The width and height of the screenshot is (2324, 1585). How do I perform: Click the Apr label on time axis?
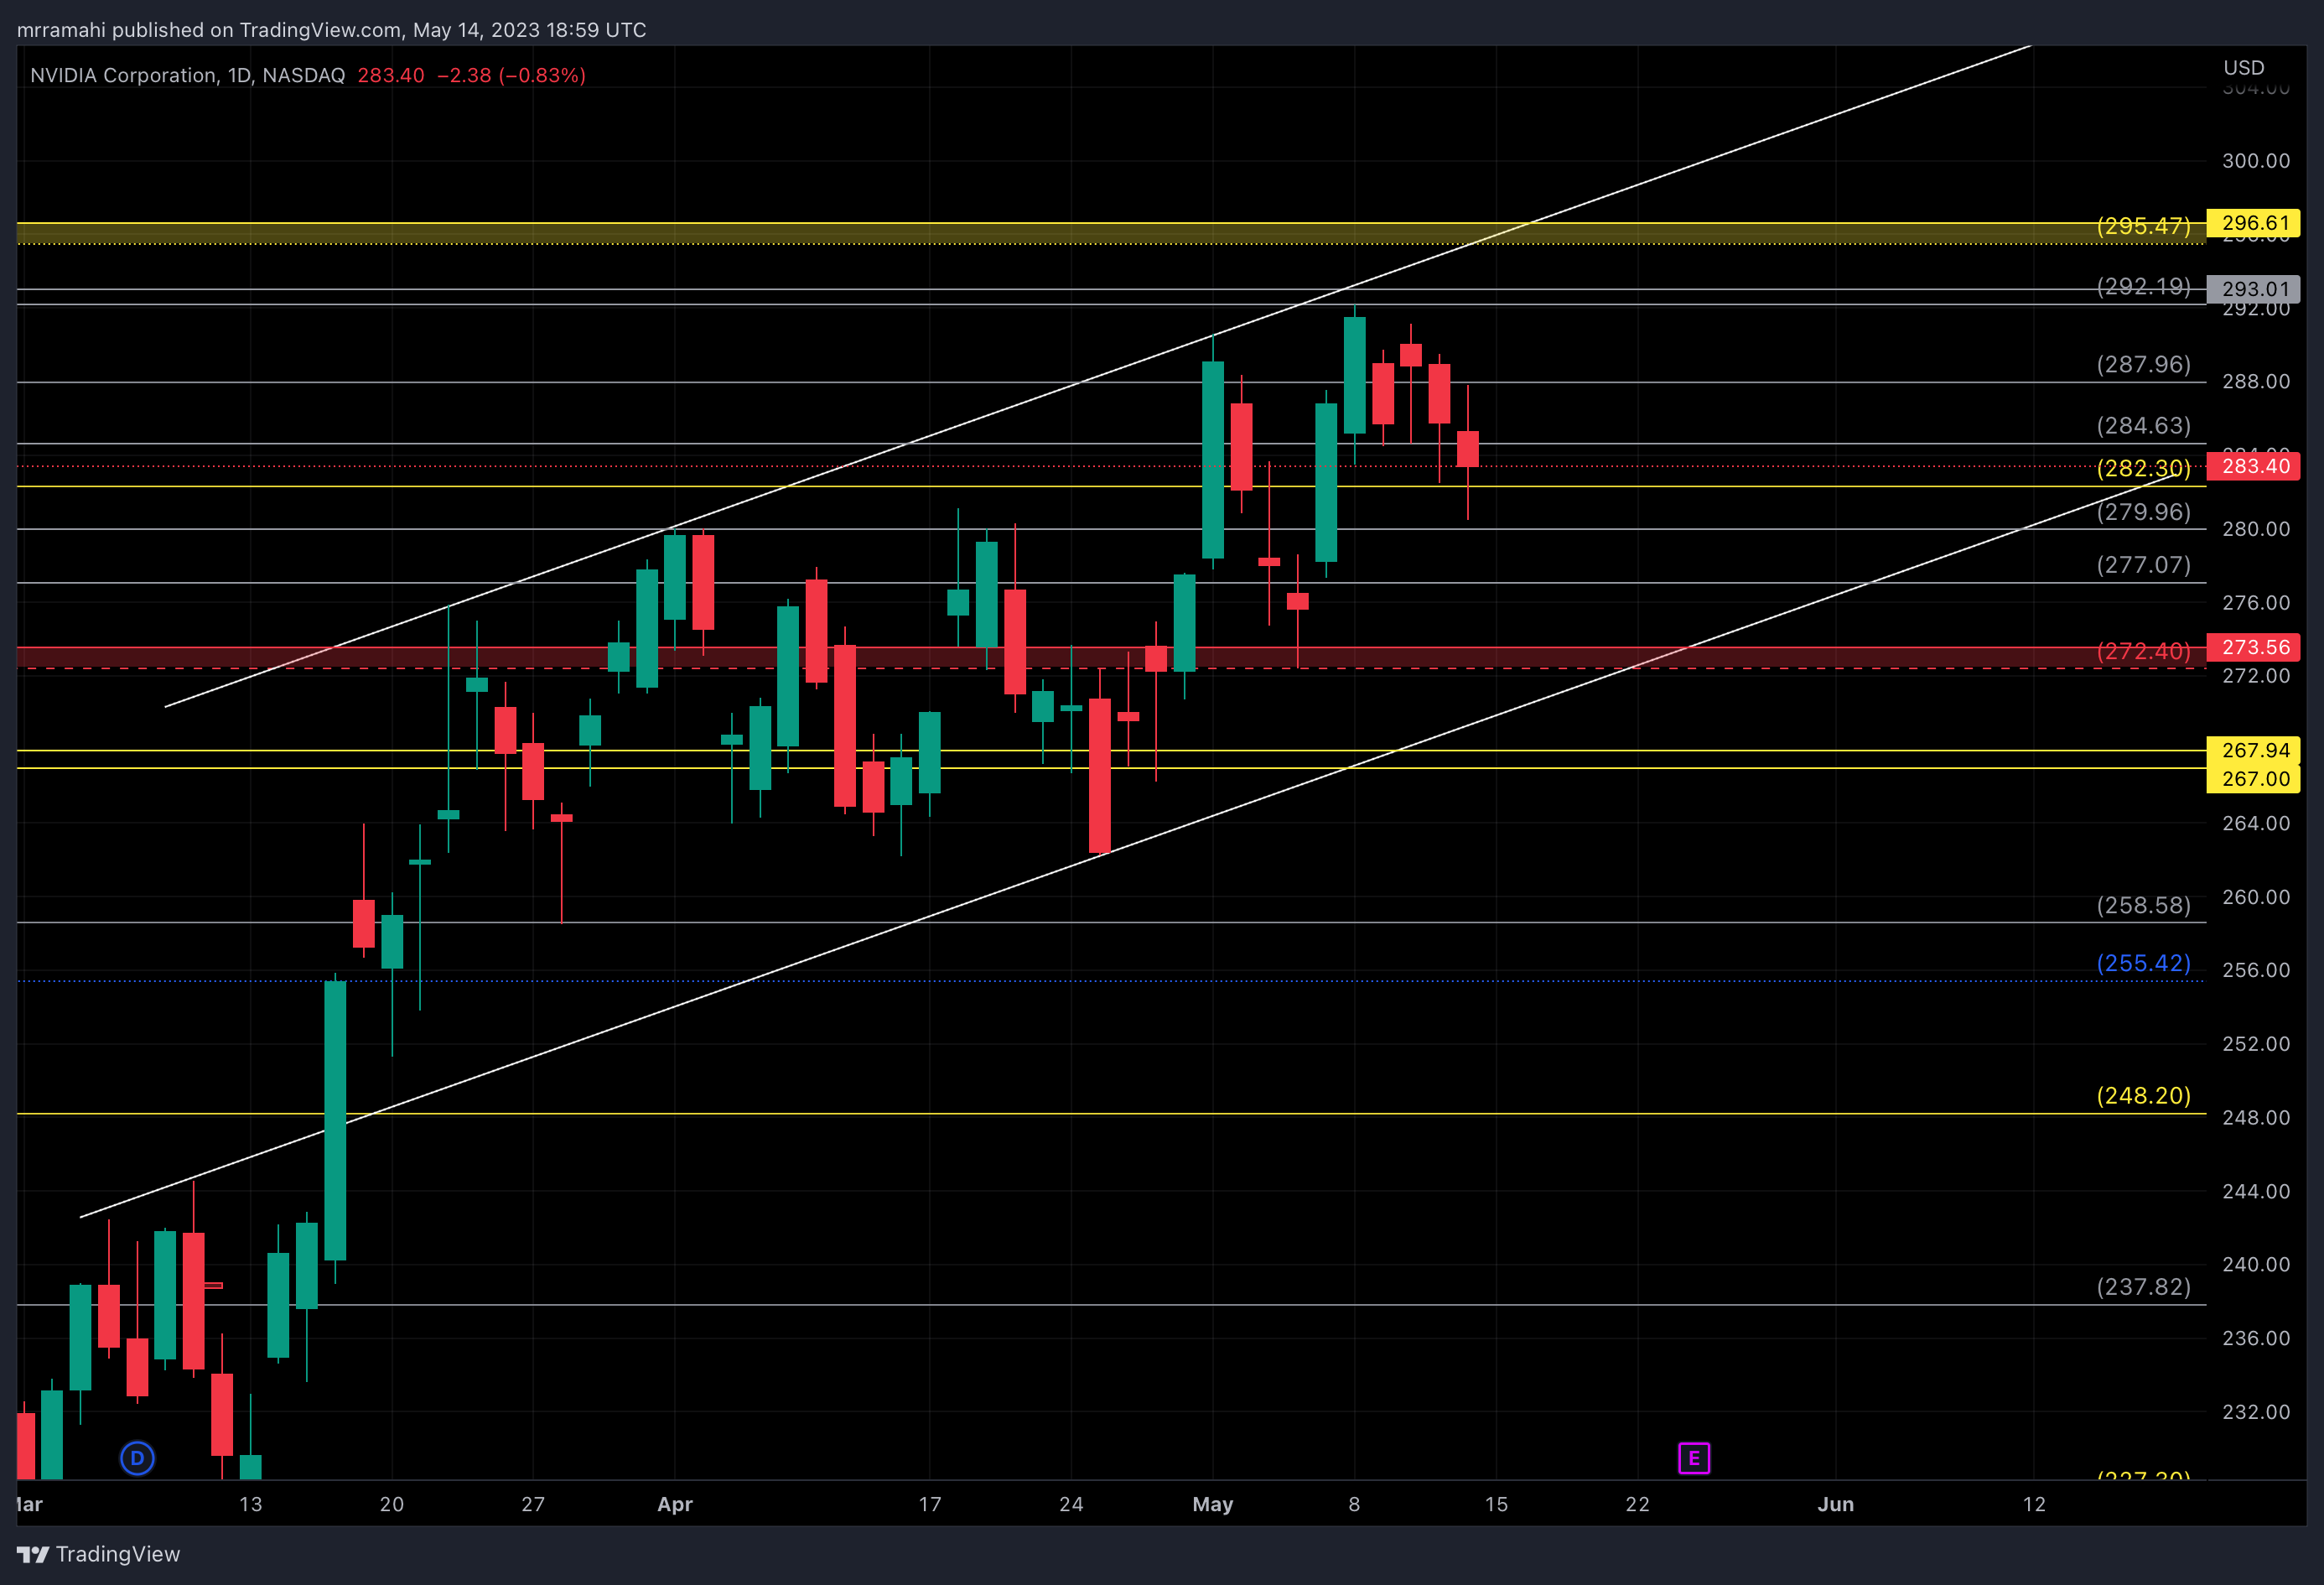pos(675,1504)
